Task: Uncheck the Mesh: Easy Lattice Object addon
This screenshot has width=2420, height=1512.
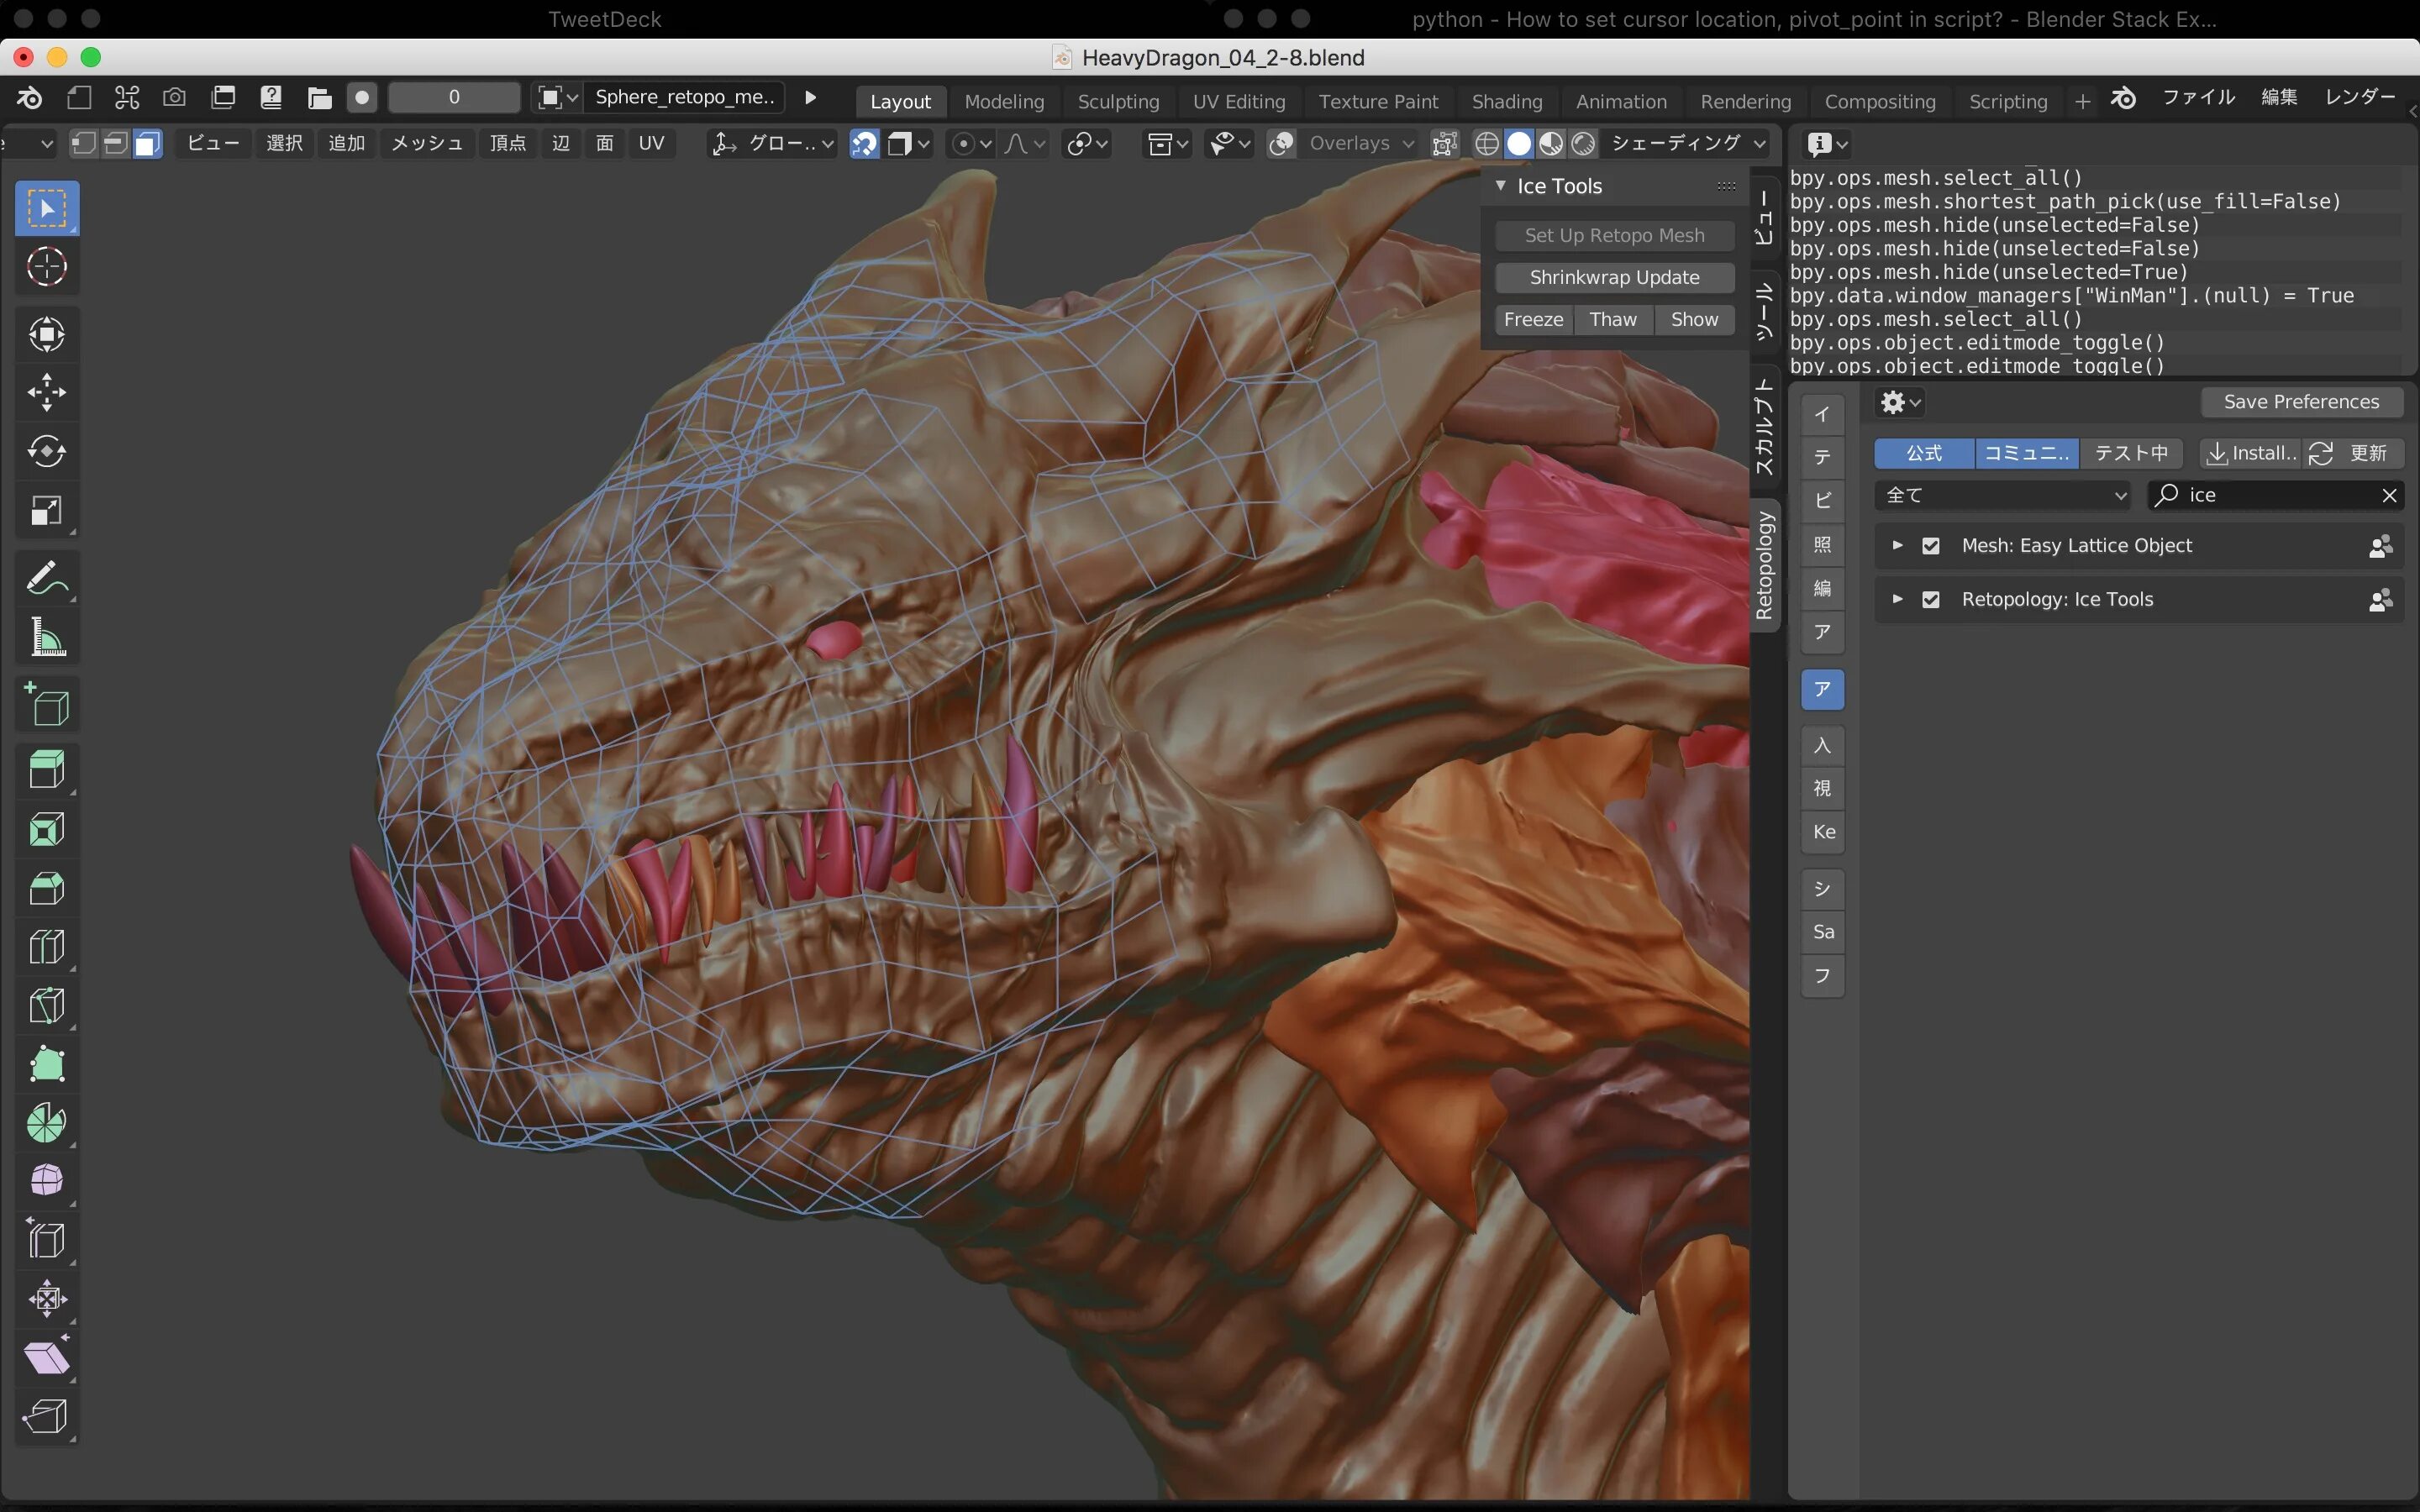Action: pos(1930,546)
